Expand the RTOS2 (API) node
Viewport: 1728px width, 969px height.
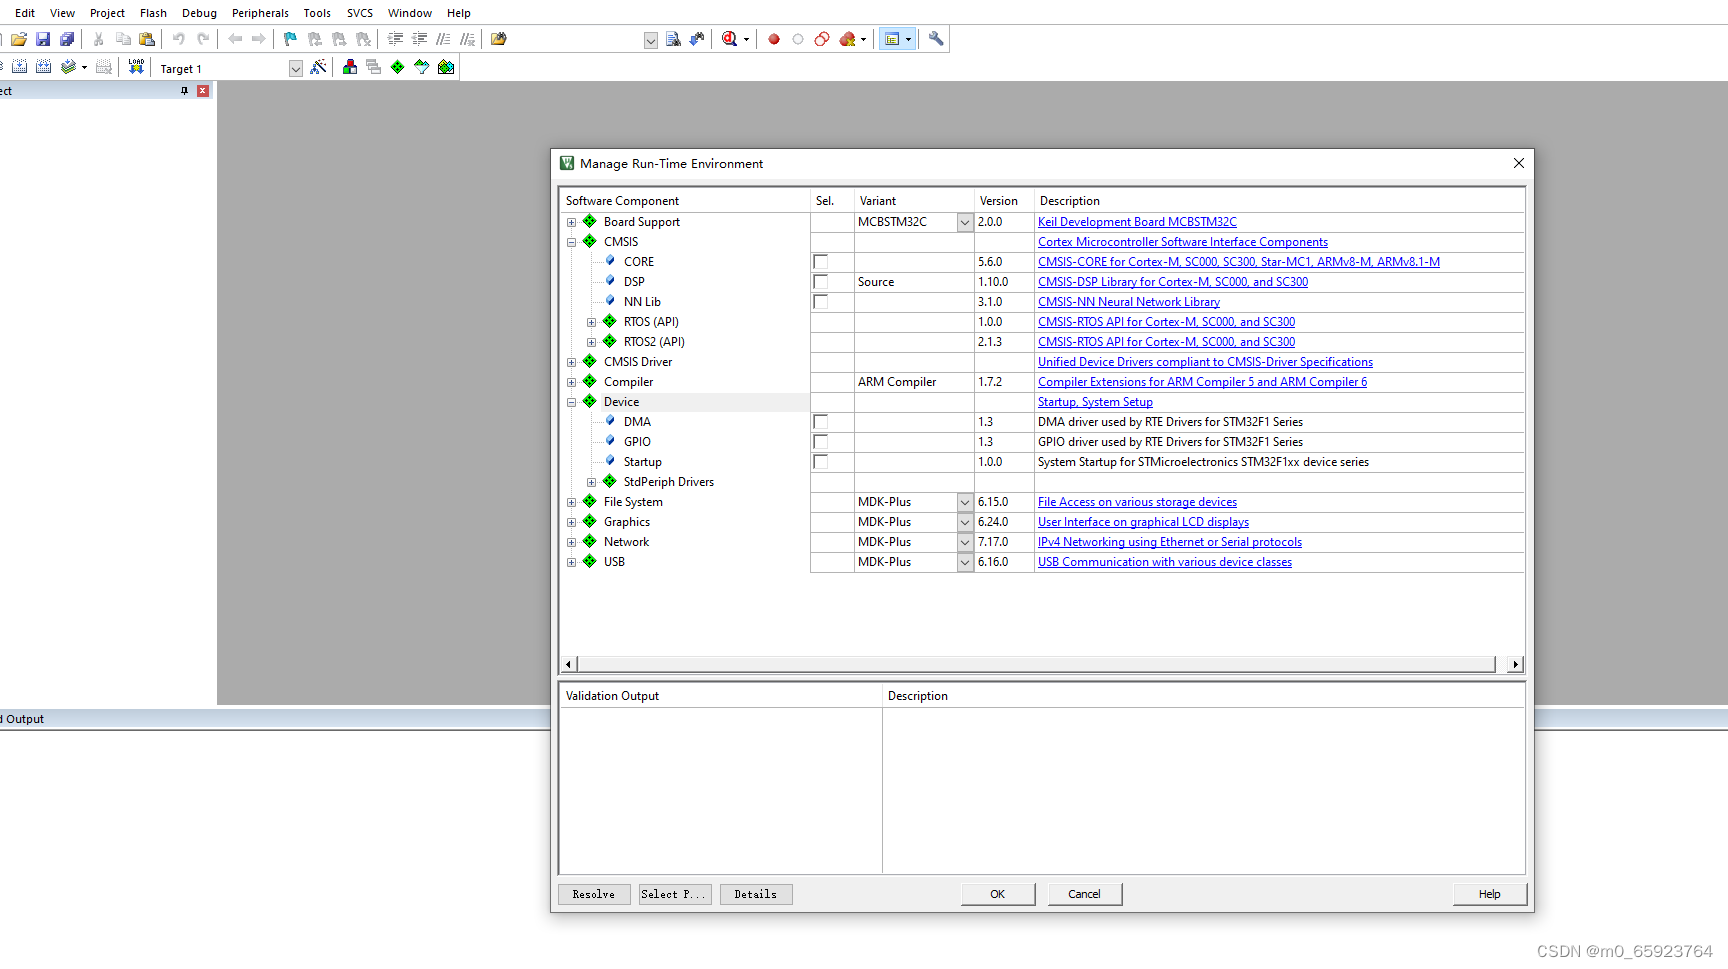click(592, 342)
